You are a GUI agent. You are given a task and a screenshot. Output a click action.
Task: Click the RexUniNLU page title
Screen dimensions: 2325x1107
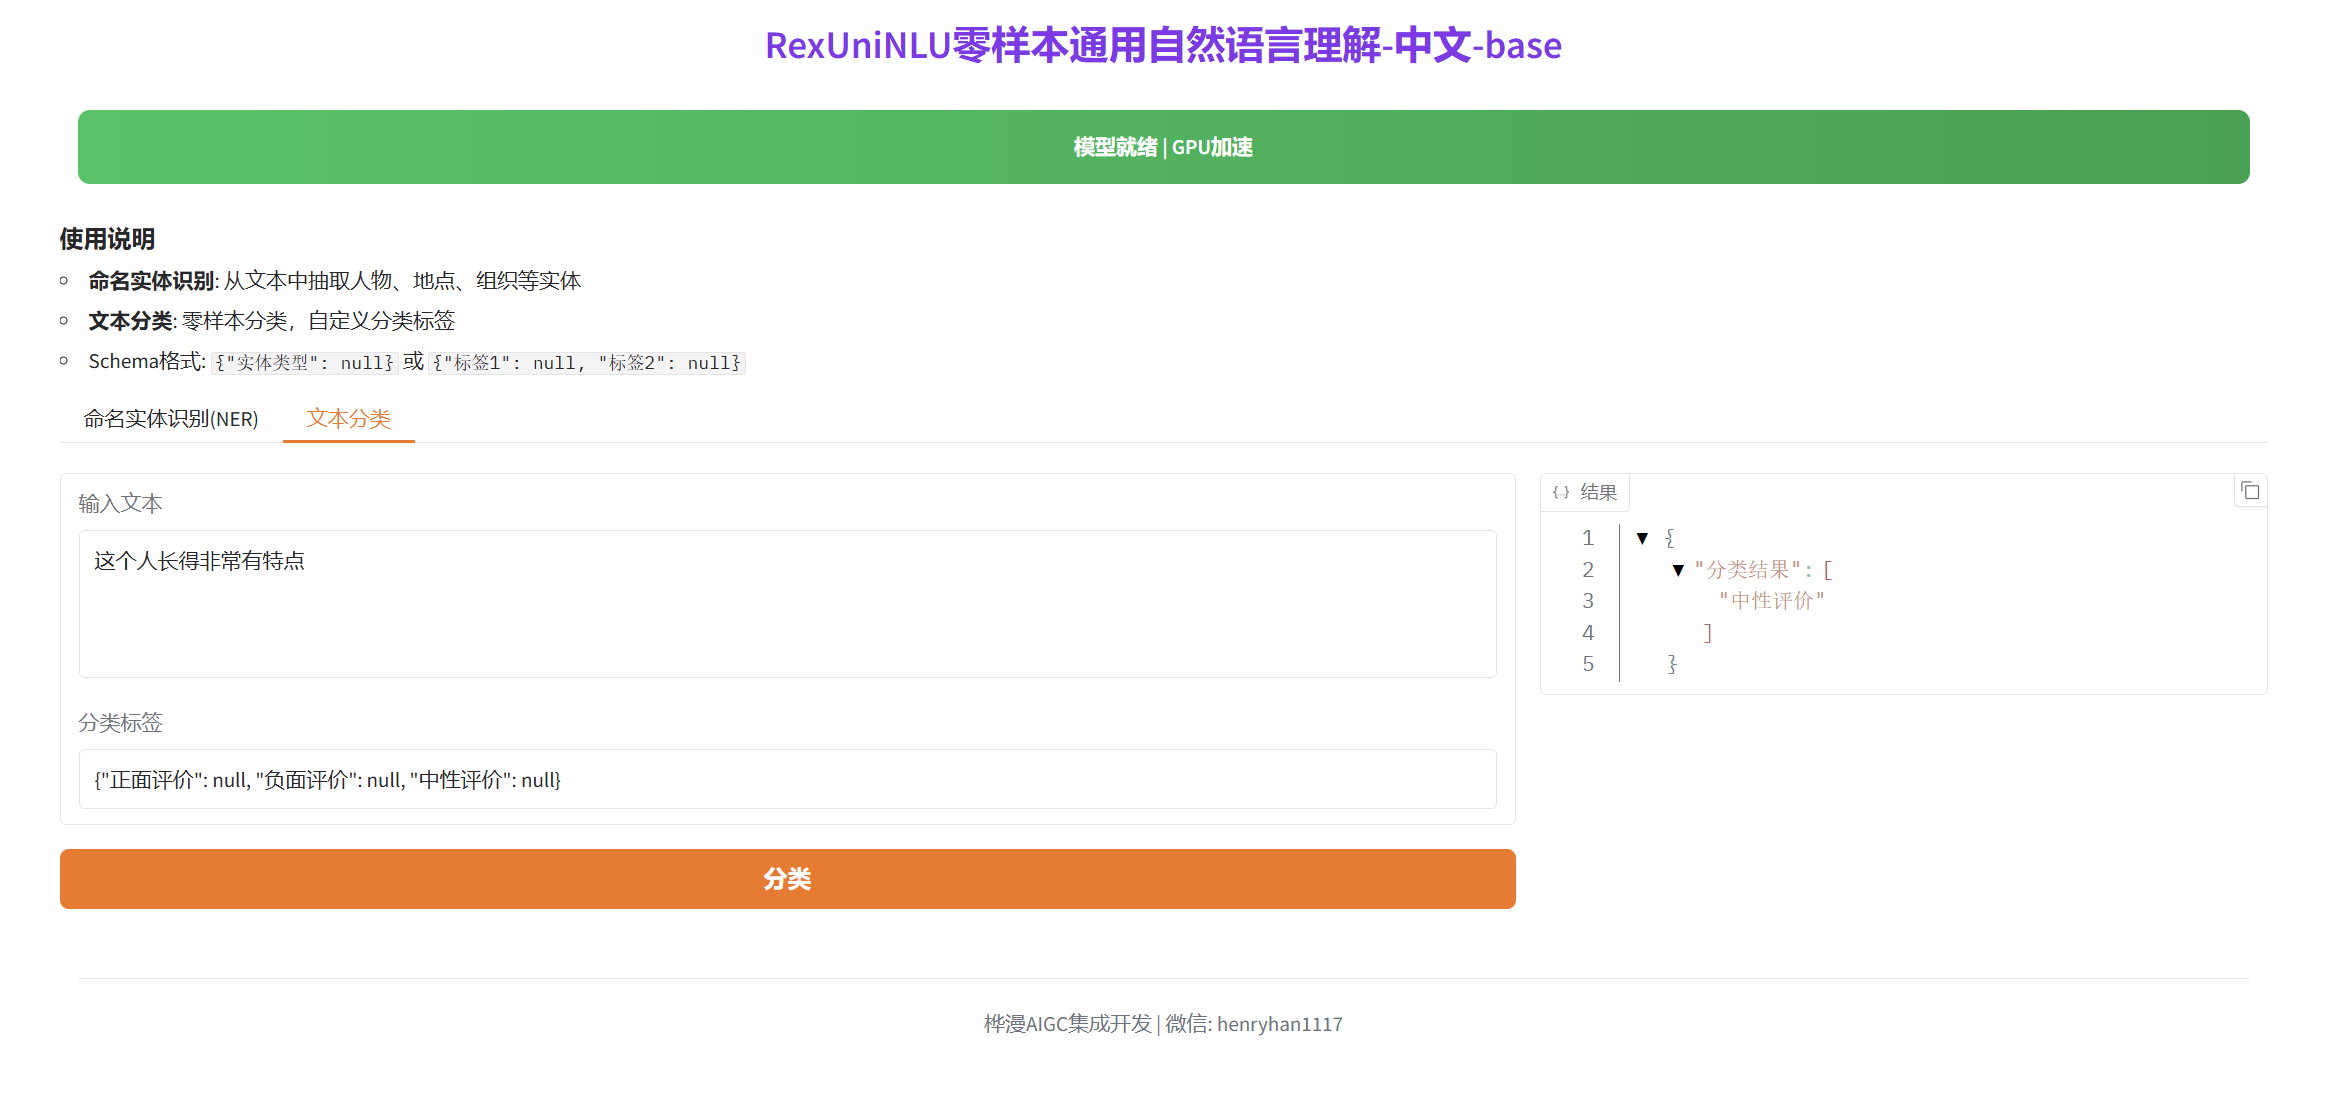tap(1164, 46)
